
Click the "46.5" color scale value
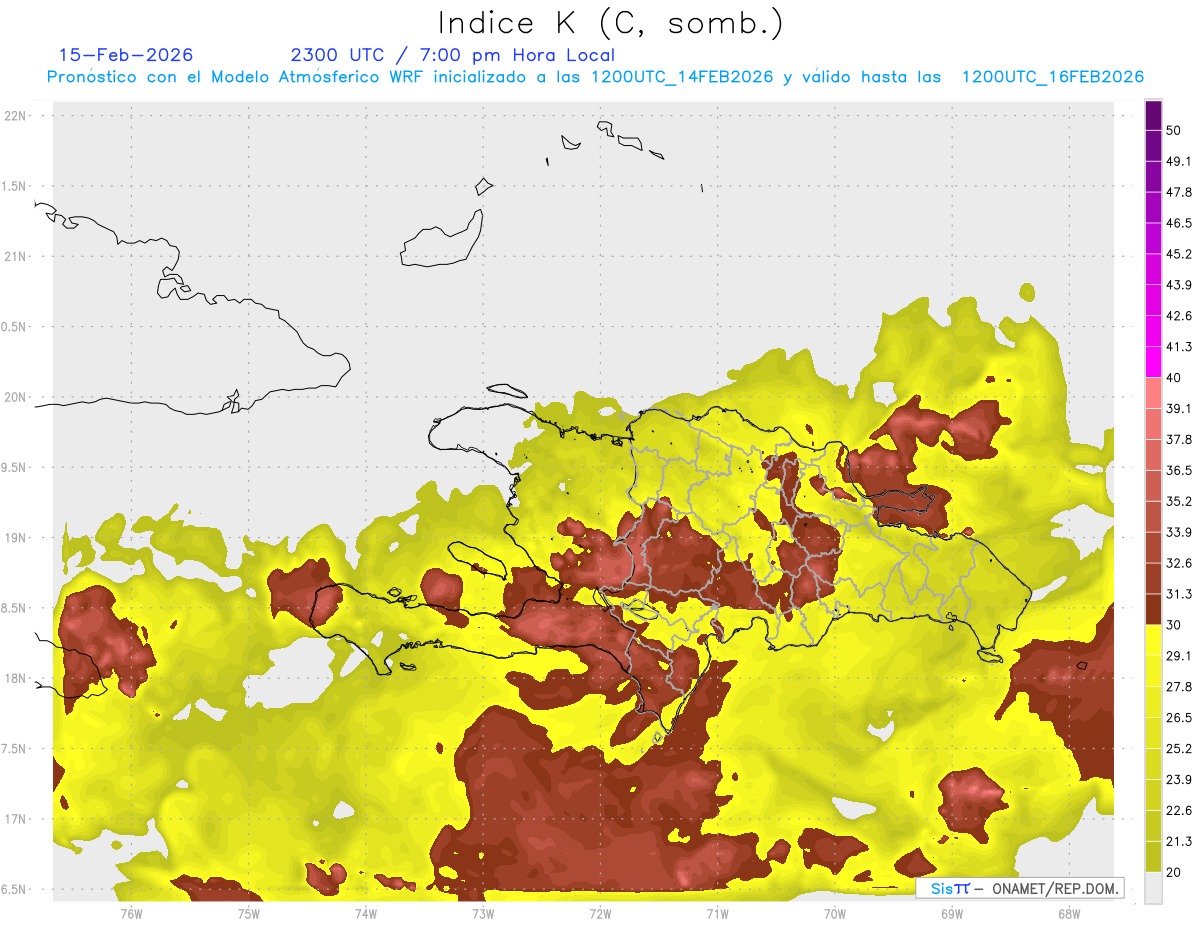(x=1179, y=223)
